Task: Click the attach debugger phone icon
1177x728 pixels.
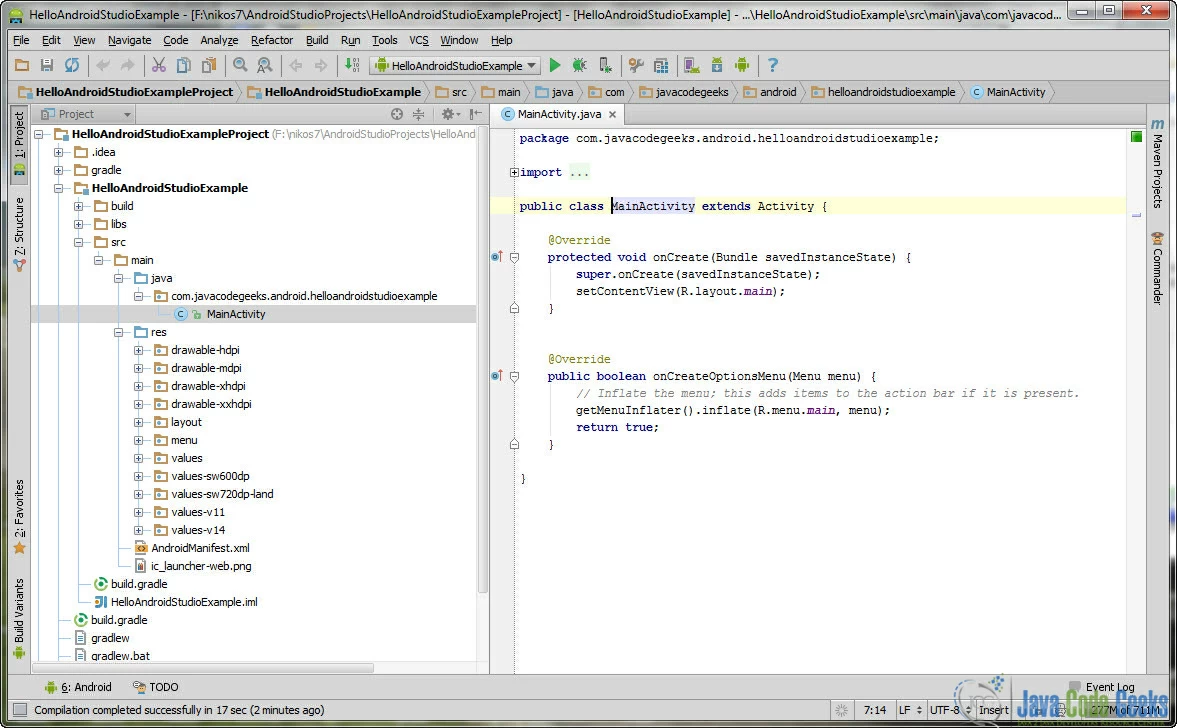Action: tap(605, 65)
